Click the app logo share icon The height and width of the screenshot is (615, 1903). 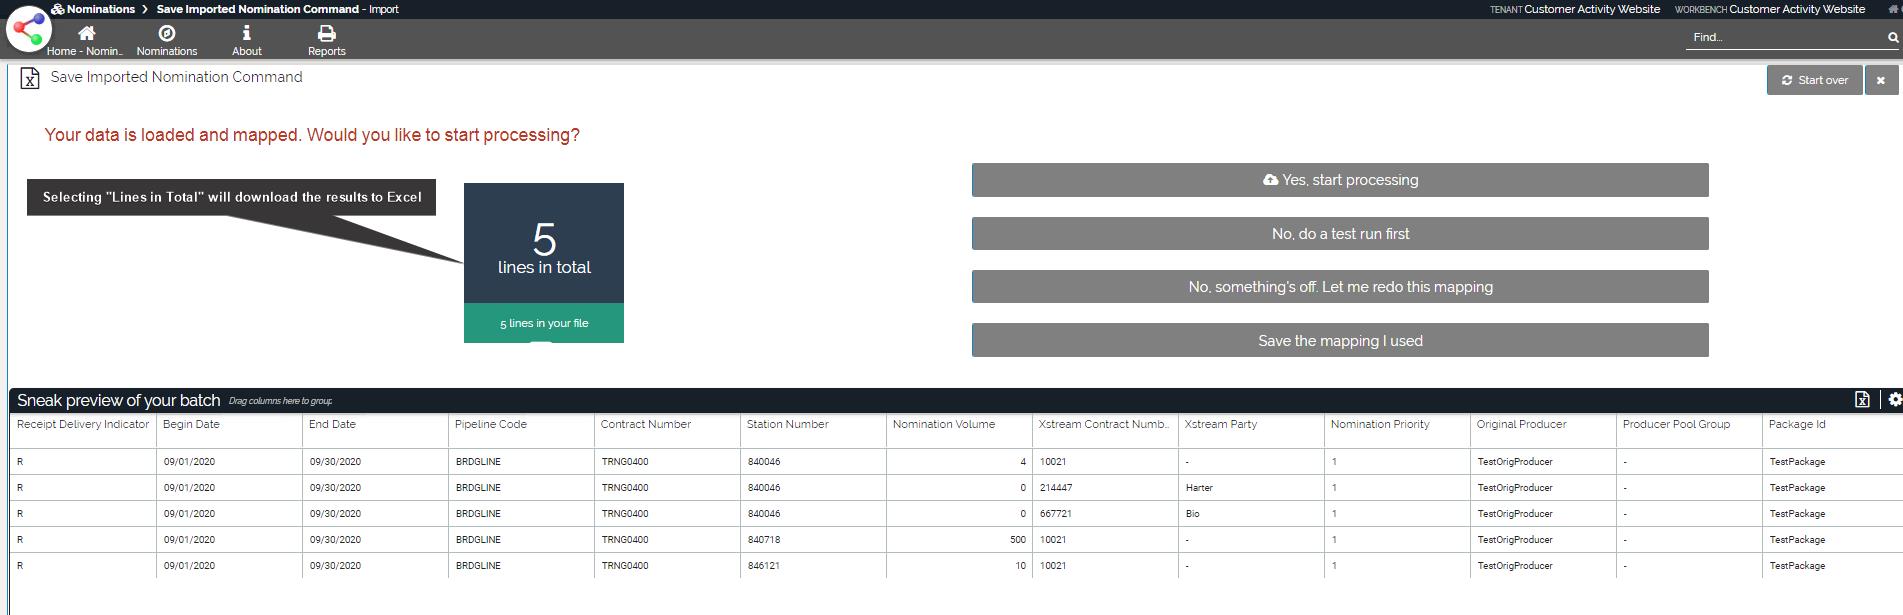click(28, 30)
